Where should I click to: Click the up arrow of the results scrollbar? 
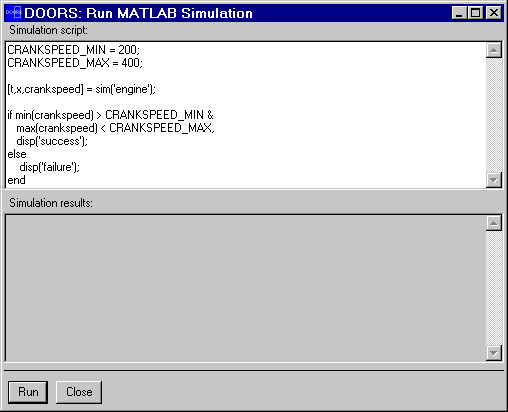pos(494,223)
